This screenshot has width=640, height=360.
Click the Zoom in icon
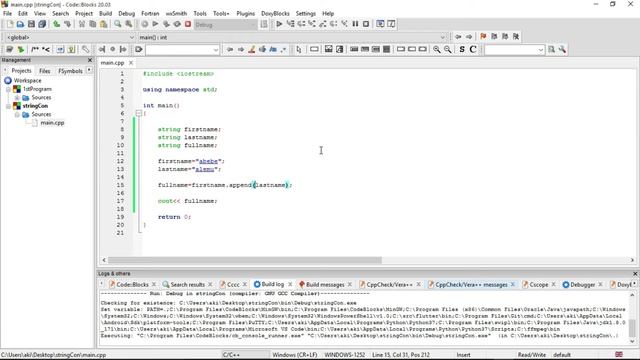[437, 49]
